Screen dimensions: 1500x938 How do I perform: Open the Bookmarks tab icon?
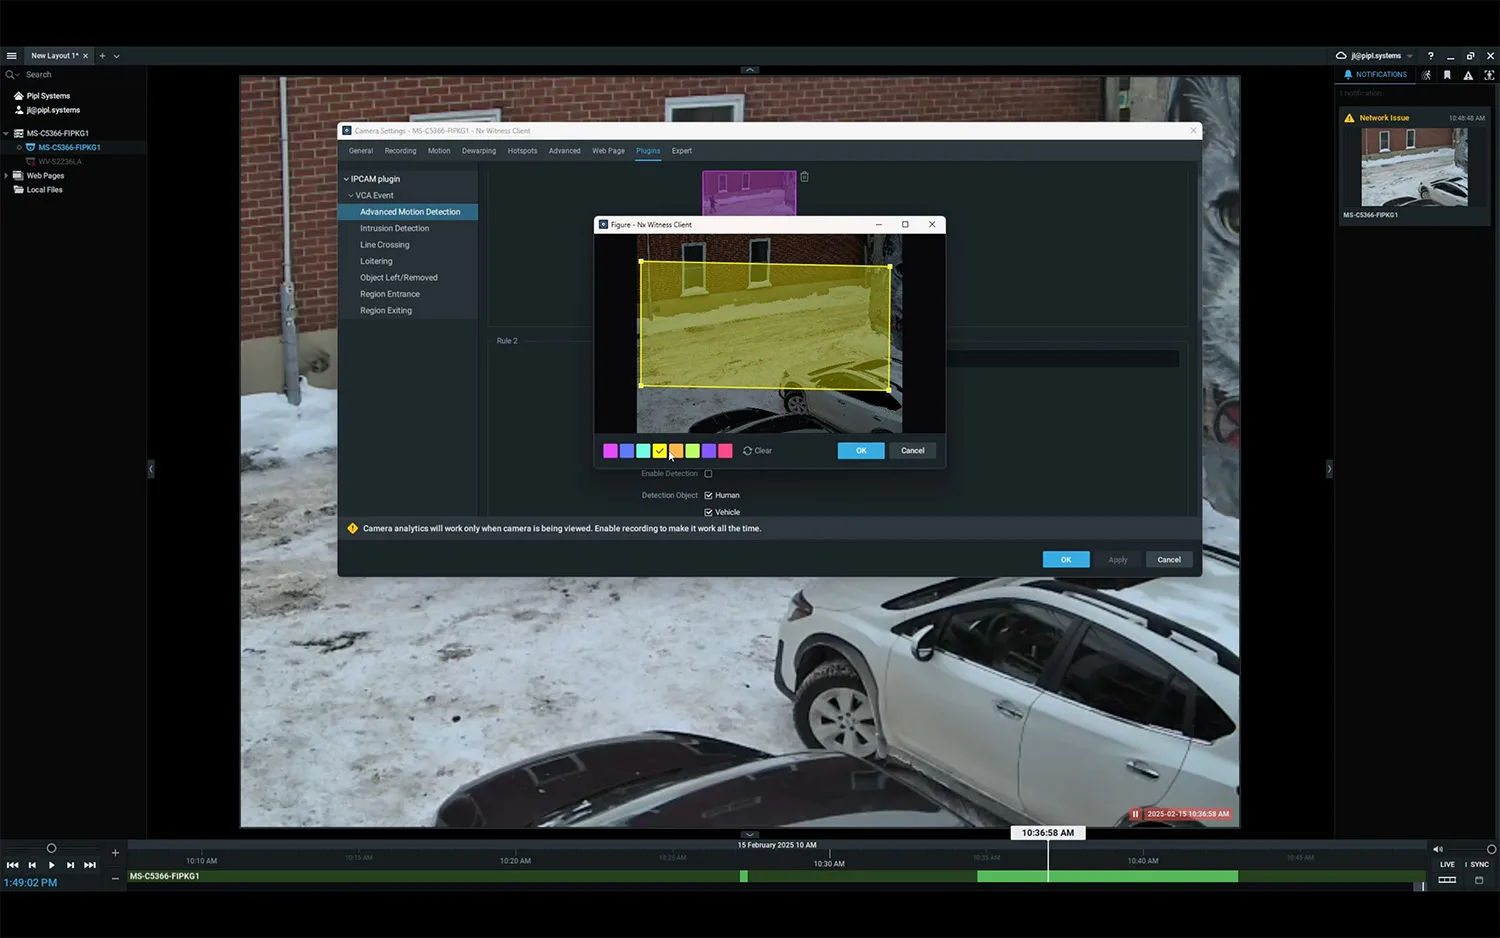coord(1447,75)
